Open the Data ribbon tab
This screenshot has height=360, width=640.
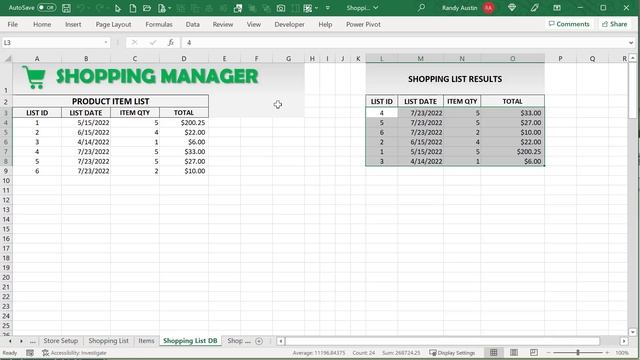click(x=193, y=24)
